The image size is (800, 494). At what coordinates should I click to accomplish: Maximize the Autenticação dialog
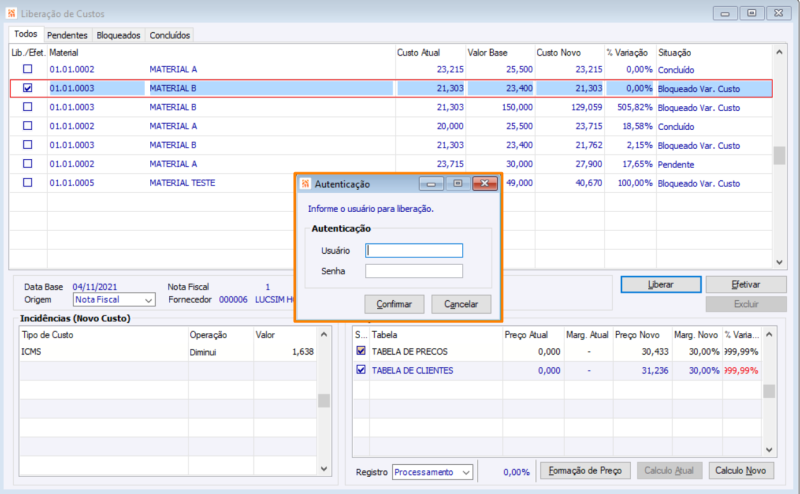[x=458, y=184]
